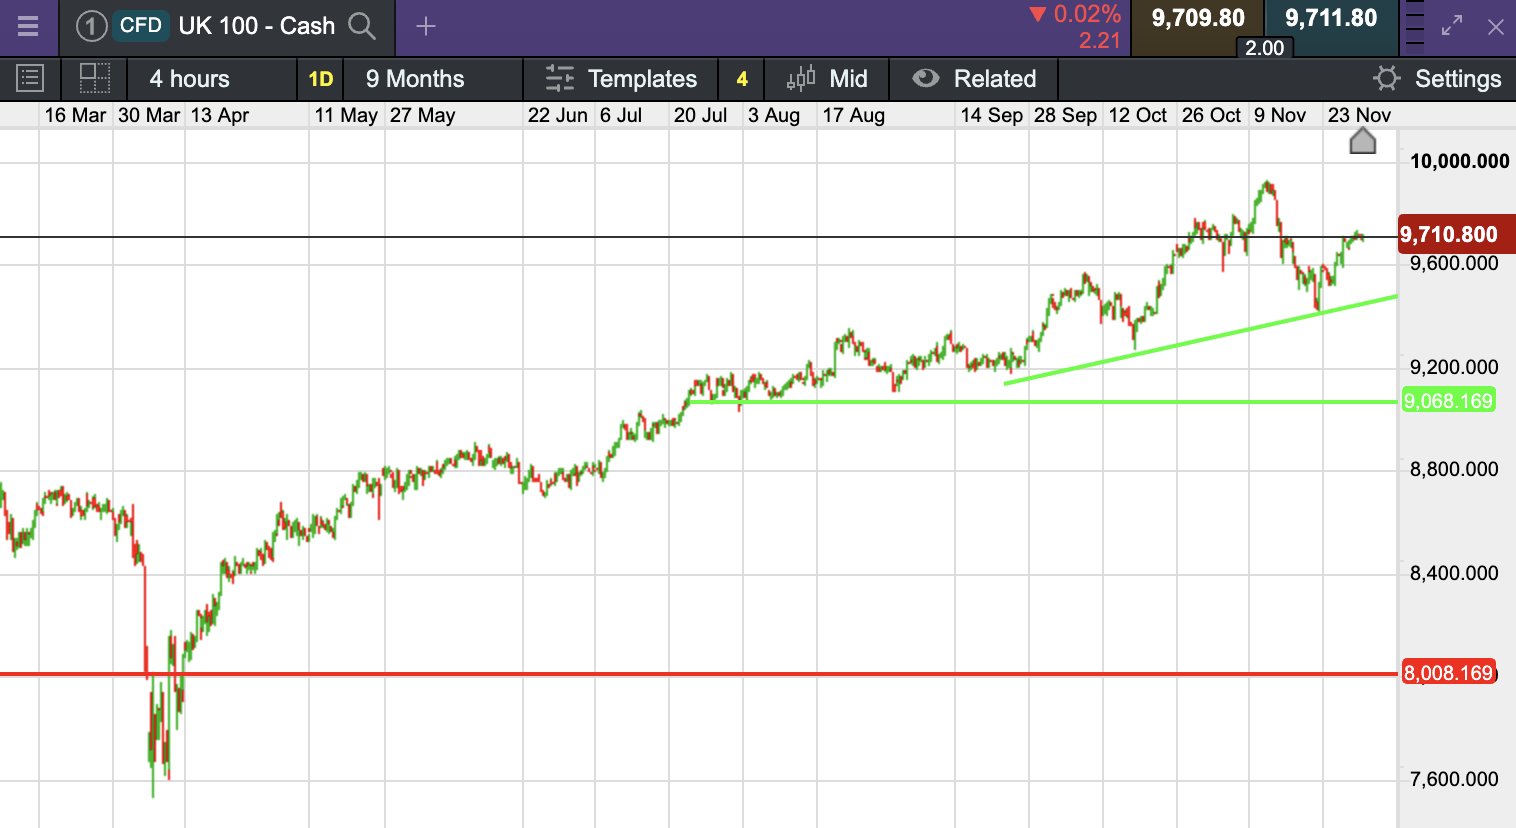Close the chart panel
This screenshot has width=1516, height=828.
click(1496, 27)
